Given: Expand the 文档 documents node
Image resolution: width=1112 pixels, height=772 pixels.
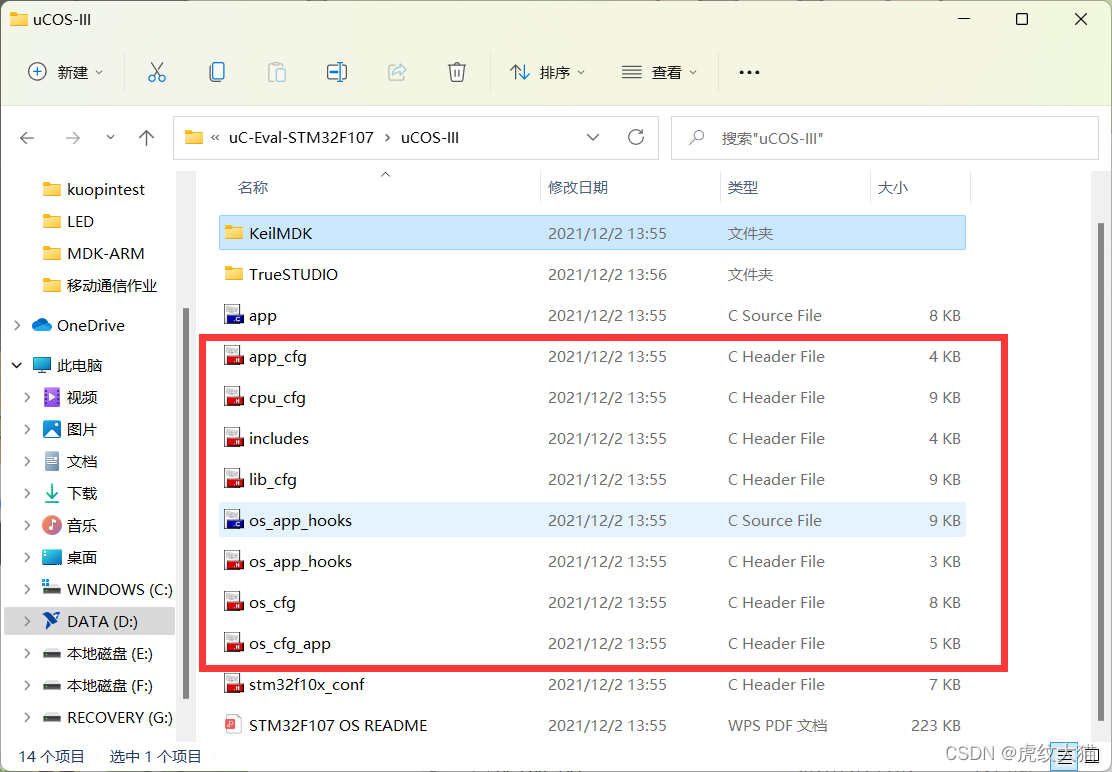Looking at the screenshot, I should click(27, 461).
